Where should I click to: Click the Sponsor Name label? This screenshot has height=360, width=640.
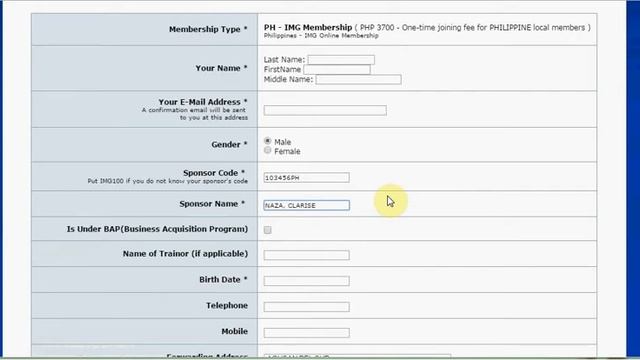click(x=212, y=204)
